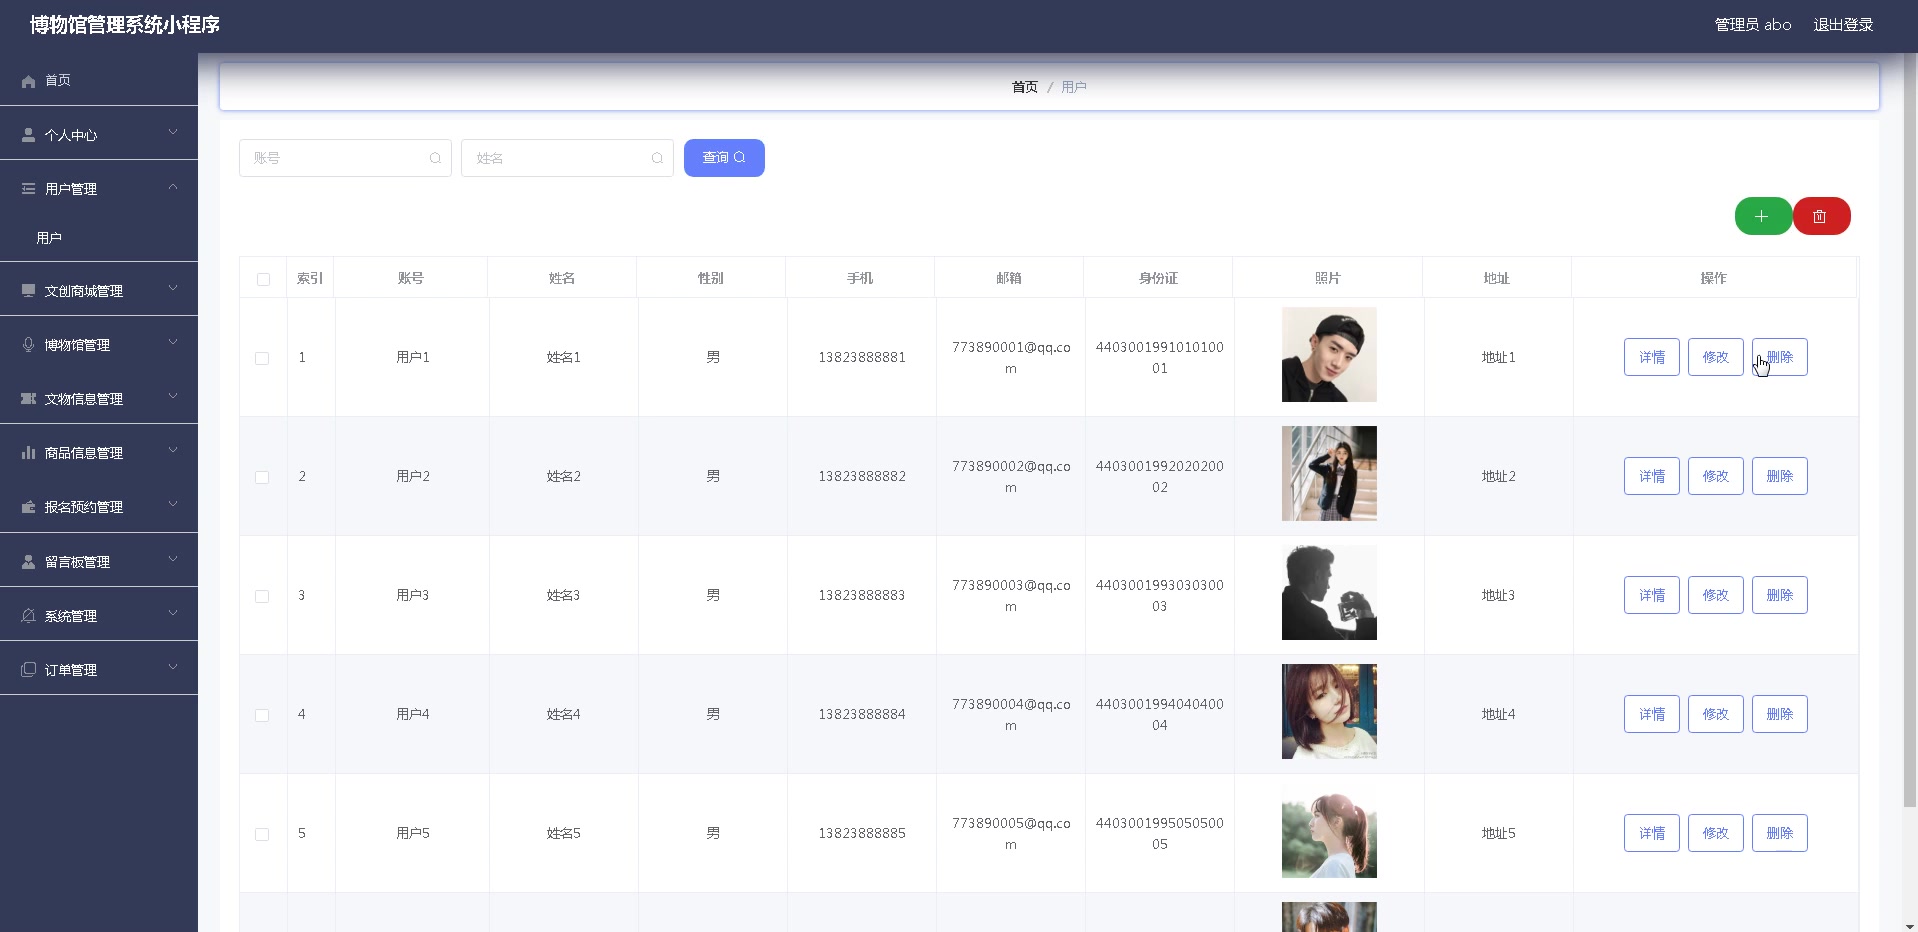
Task: Click 删除 button for 用户2
Action: (x=1780, y=476)
